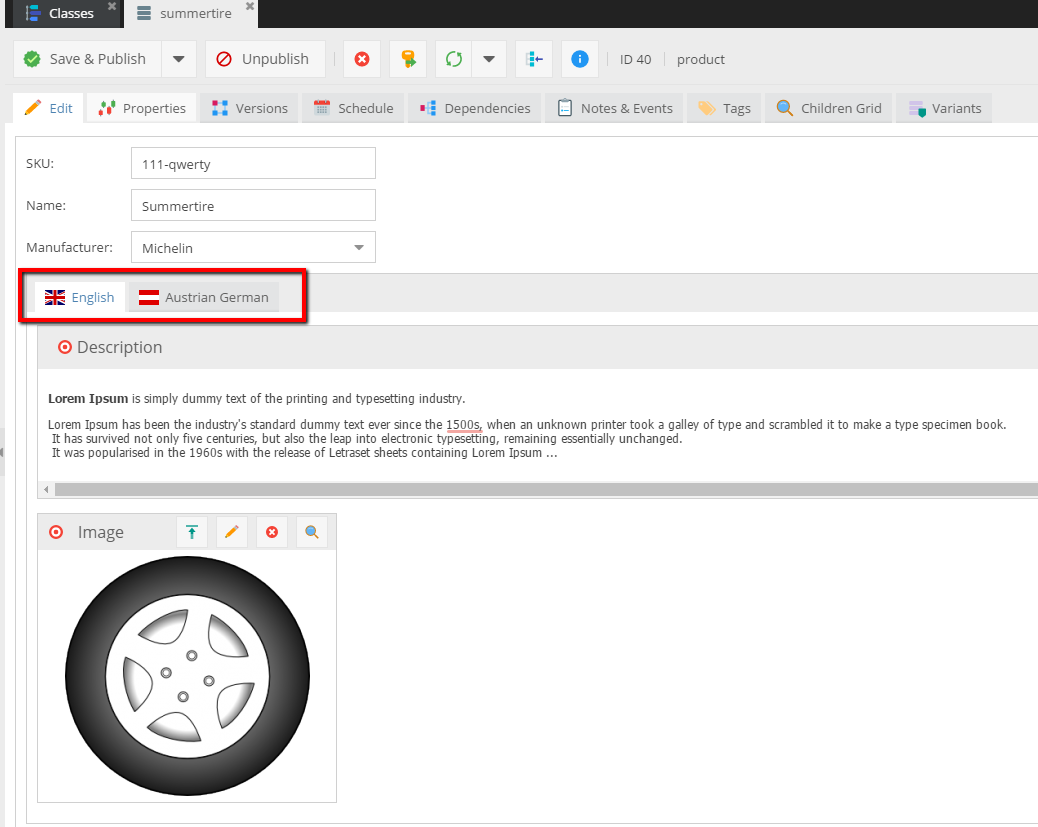
Task: Click the pencil edit icon above tire image
Action: [x=232, y=532]
